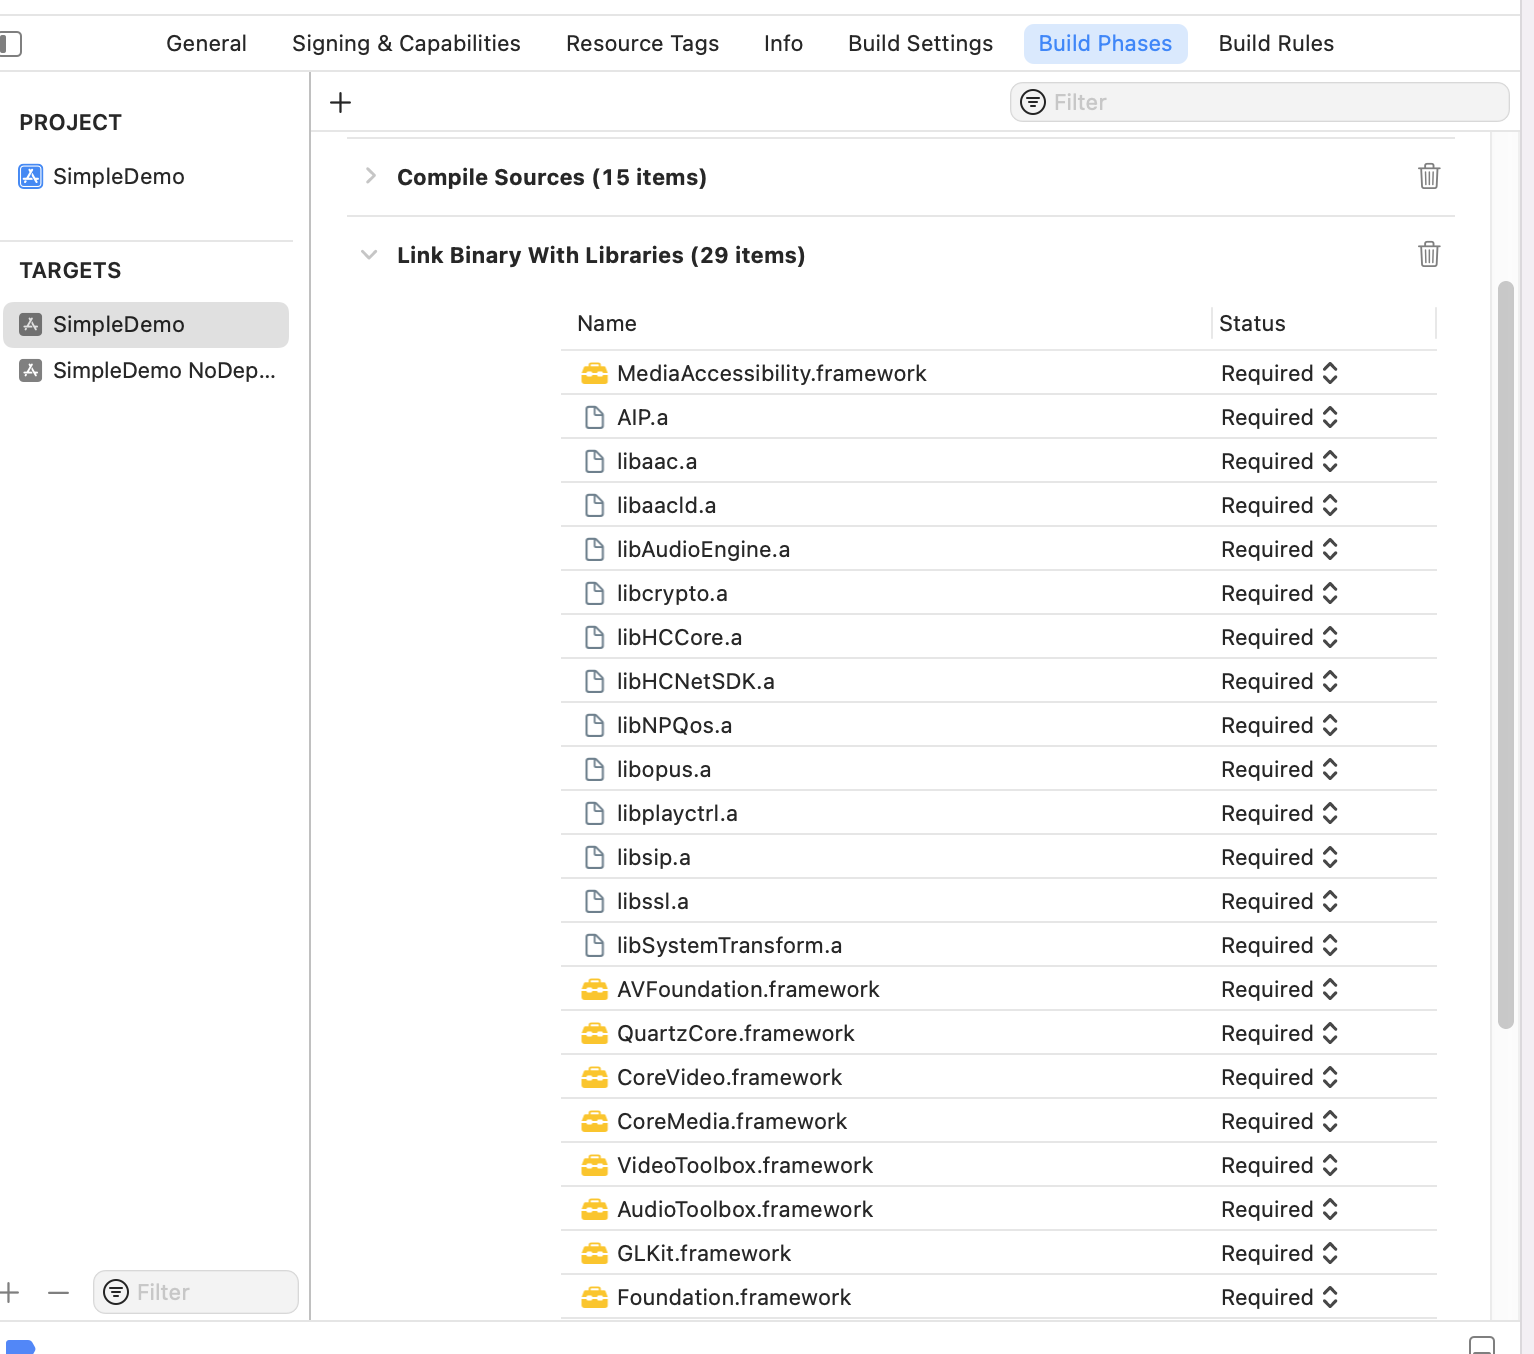This screenshot has height=1354, width=1534.
Task: Click the build phases vertical scrollbar
Action: coord(1506,654)
